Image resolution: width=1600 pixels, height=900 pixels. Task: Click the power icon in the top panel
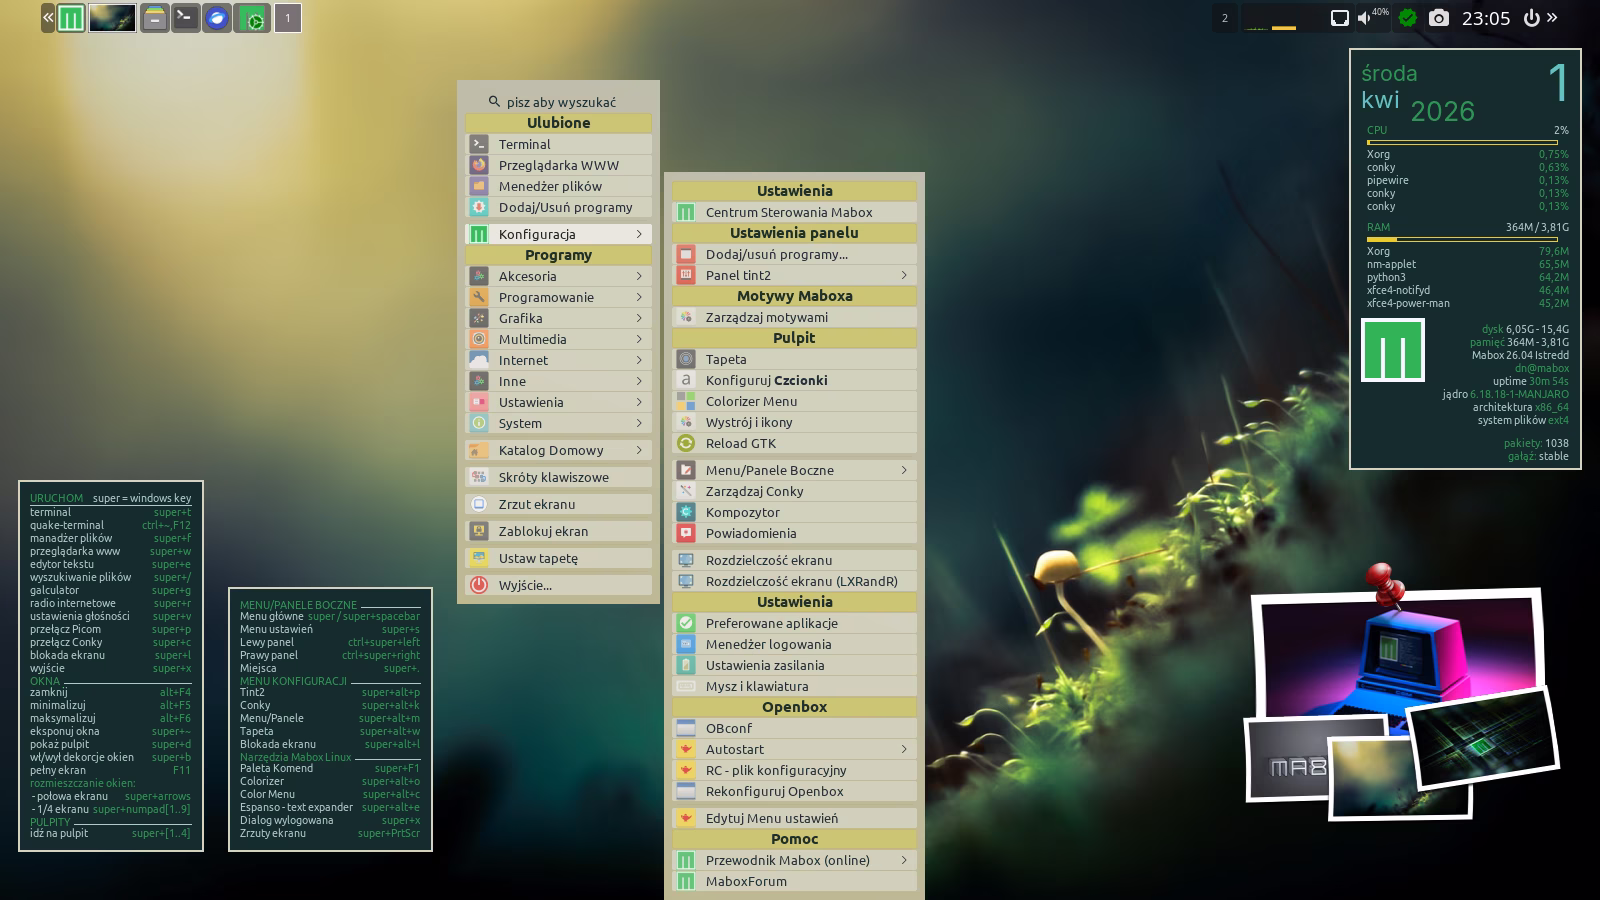1531,18
